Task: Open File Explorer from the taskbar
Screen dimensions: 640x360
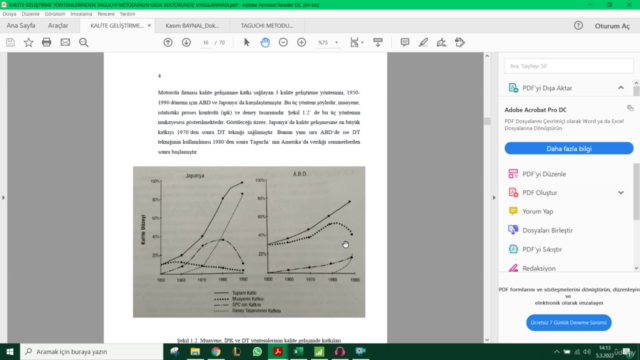Action: [195, 351]
